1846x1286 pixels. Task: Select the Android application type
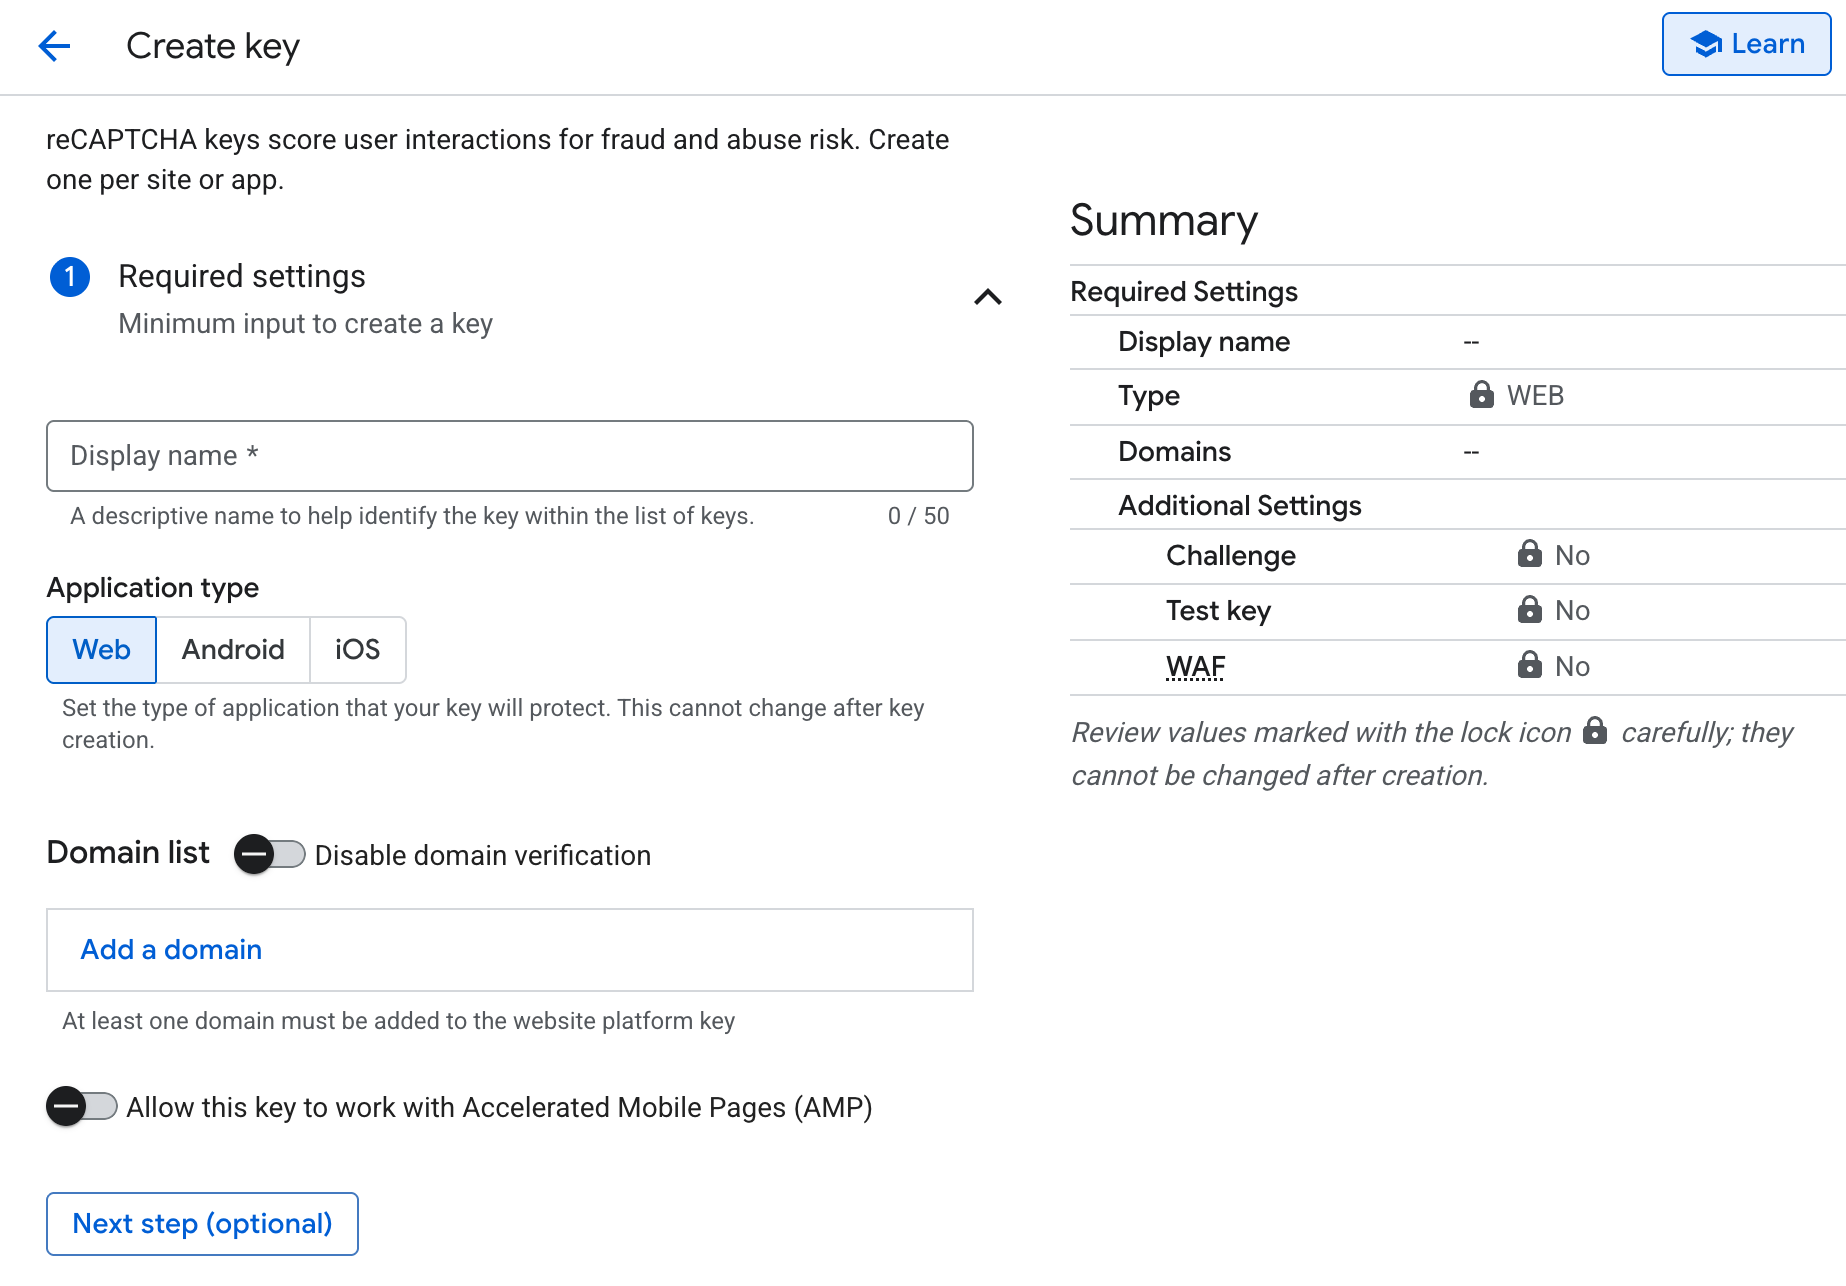point(233,650)
